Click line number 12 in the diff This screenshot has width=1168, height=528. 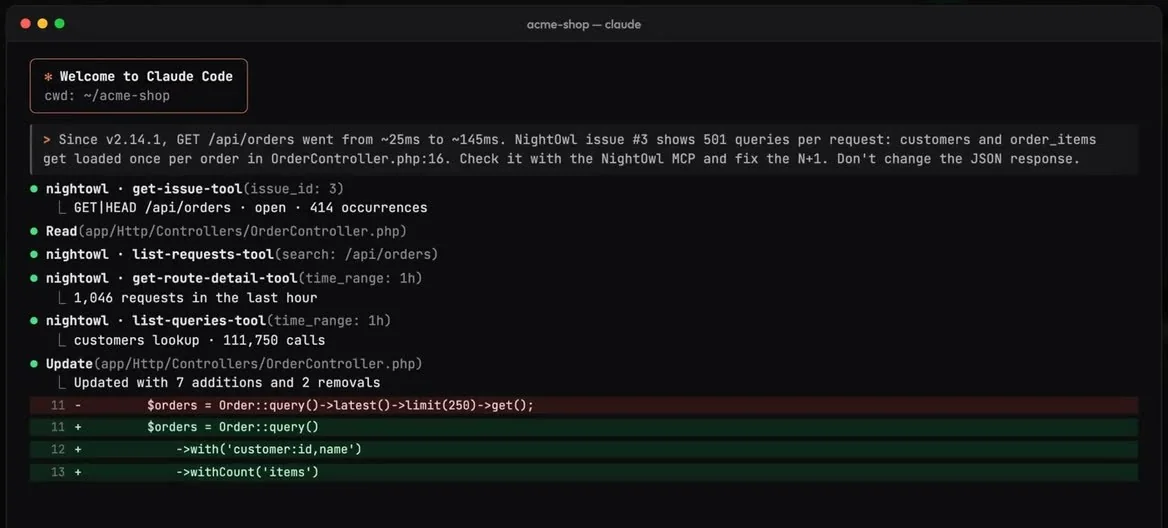click(58, 450)
